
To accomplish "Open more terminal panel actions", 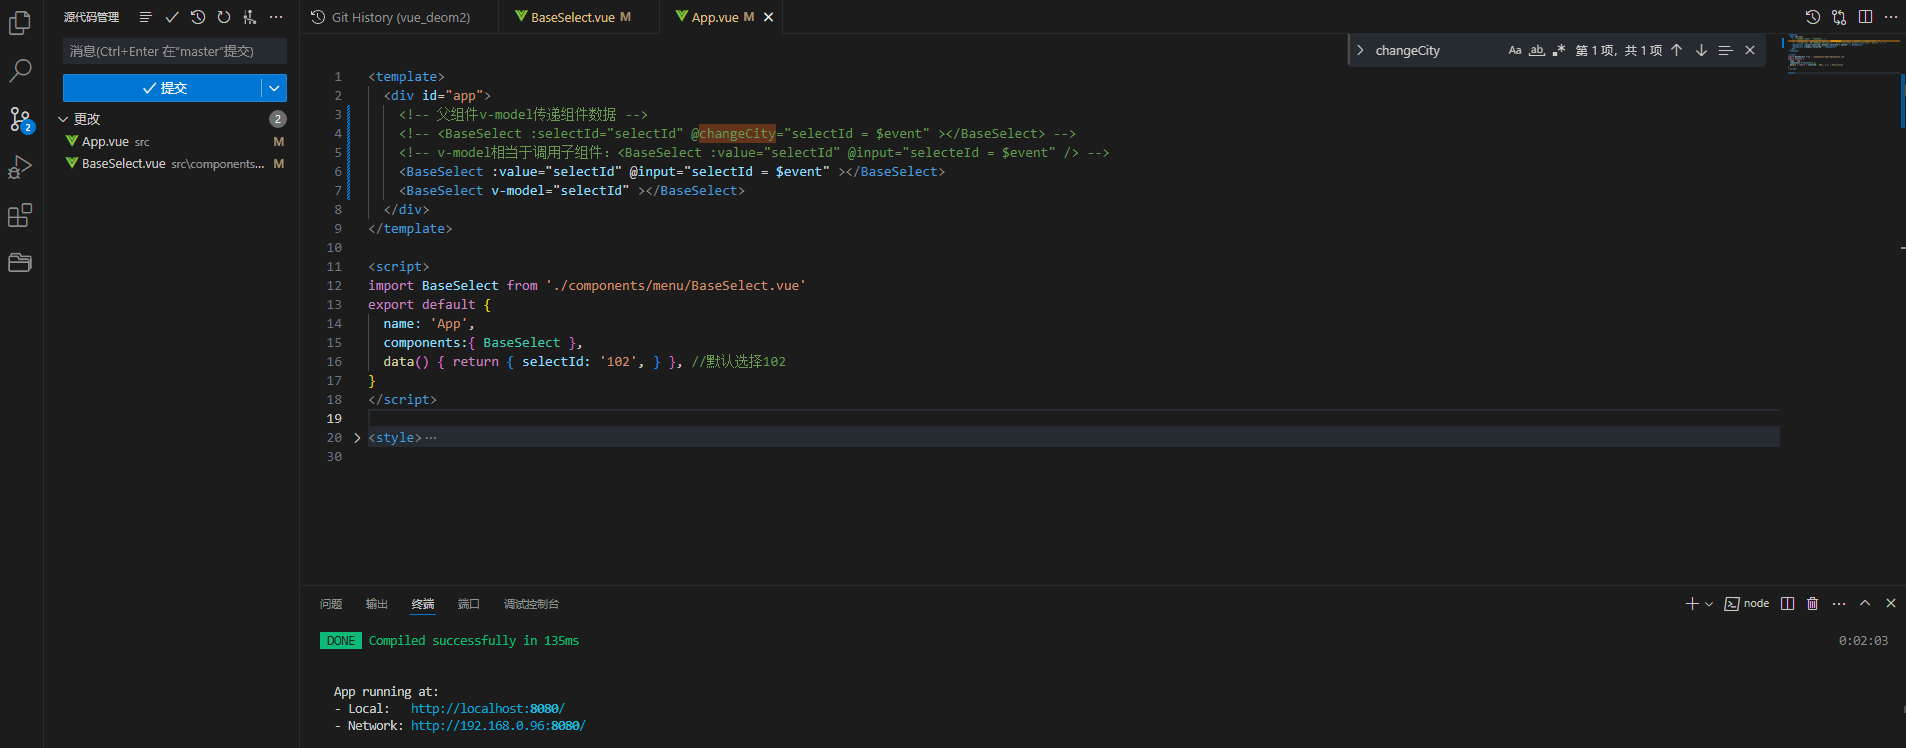I will (1839, 604).
